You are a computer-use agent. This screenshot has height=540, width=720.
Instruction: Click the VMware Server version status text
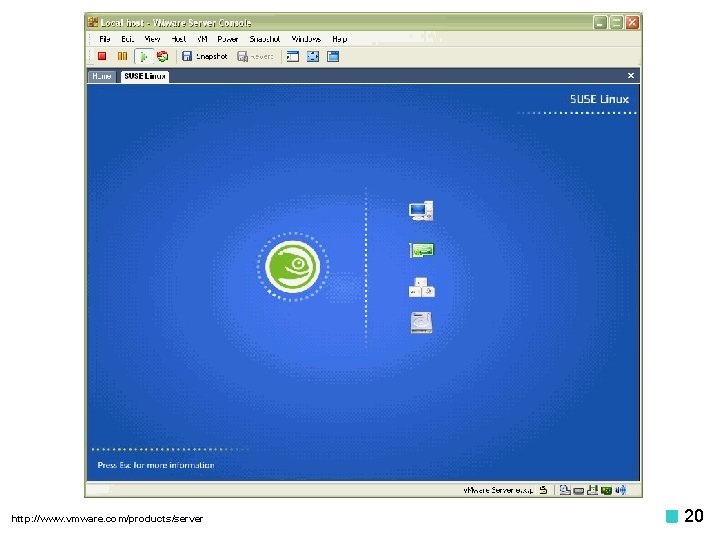pos(498,490)
